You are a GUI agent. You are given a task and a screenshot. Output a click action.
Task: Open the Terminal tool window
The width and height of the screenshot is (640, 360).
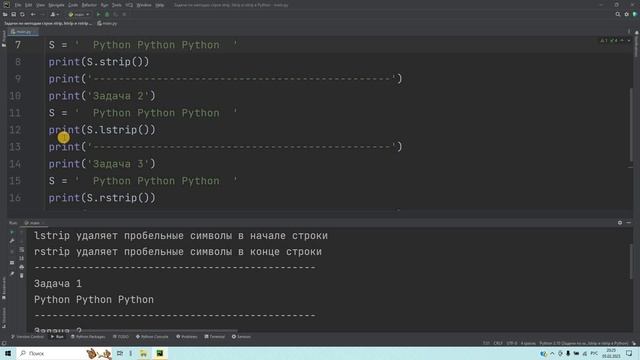[215, 337]
